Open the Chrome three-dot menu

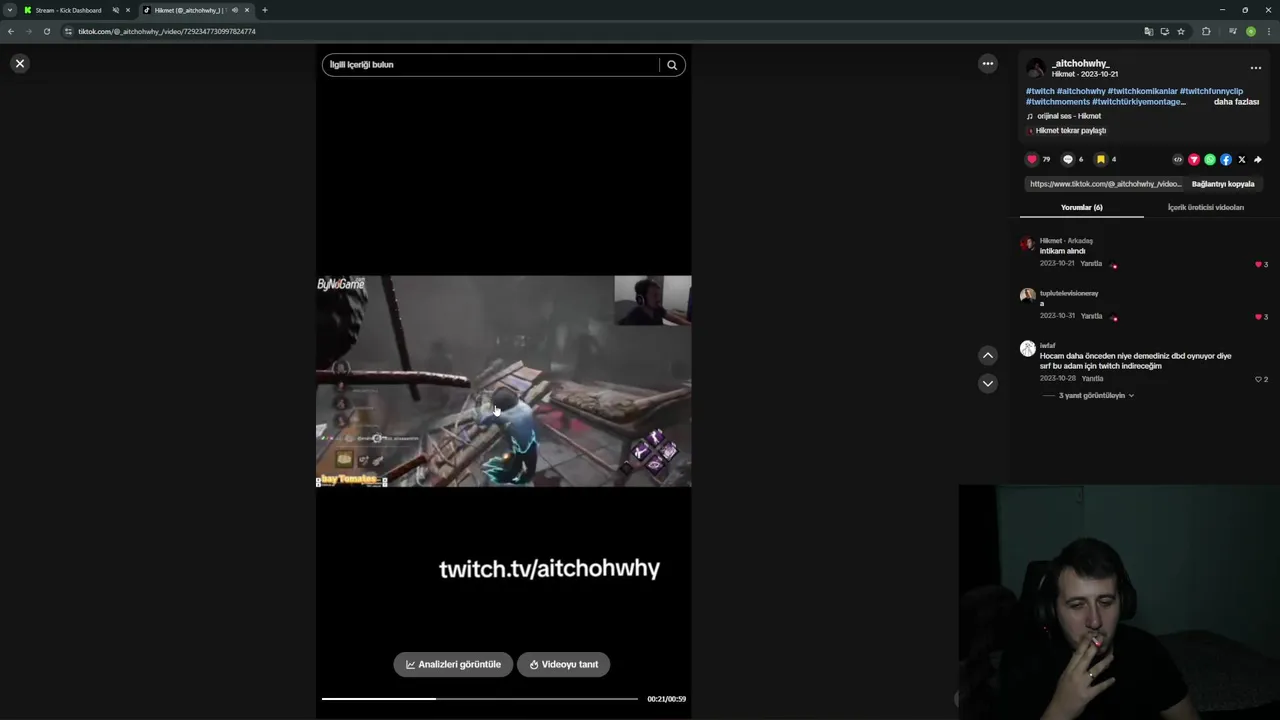[x=1269, y=31]
